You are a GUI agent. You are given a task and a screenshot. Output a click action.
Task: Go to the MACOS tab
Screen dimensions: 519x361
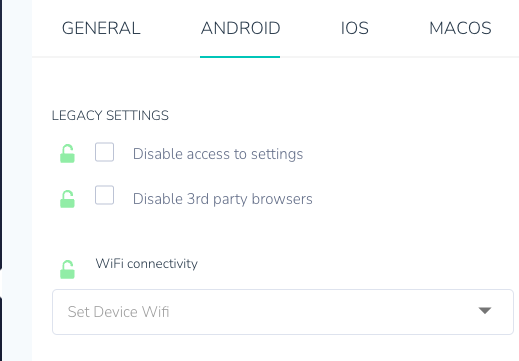pos(460,28)
